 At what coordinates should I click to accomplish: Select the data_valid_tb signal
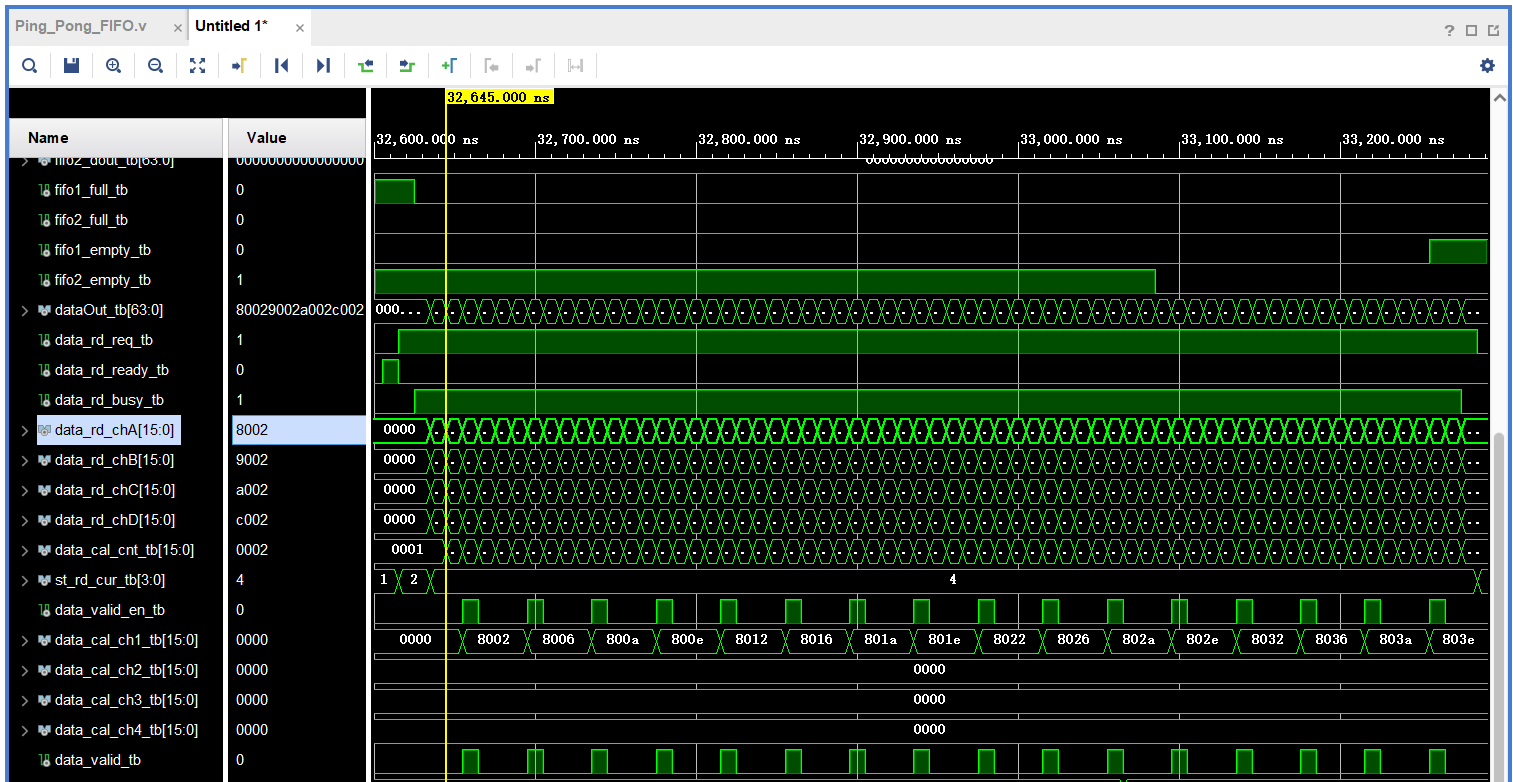pyautogui.click(x=98, y=760)
